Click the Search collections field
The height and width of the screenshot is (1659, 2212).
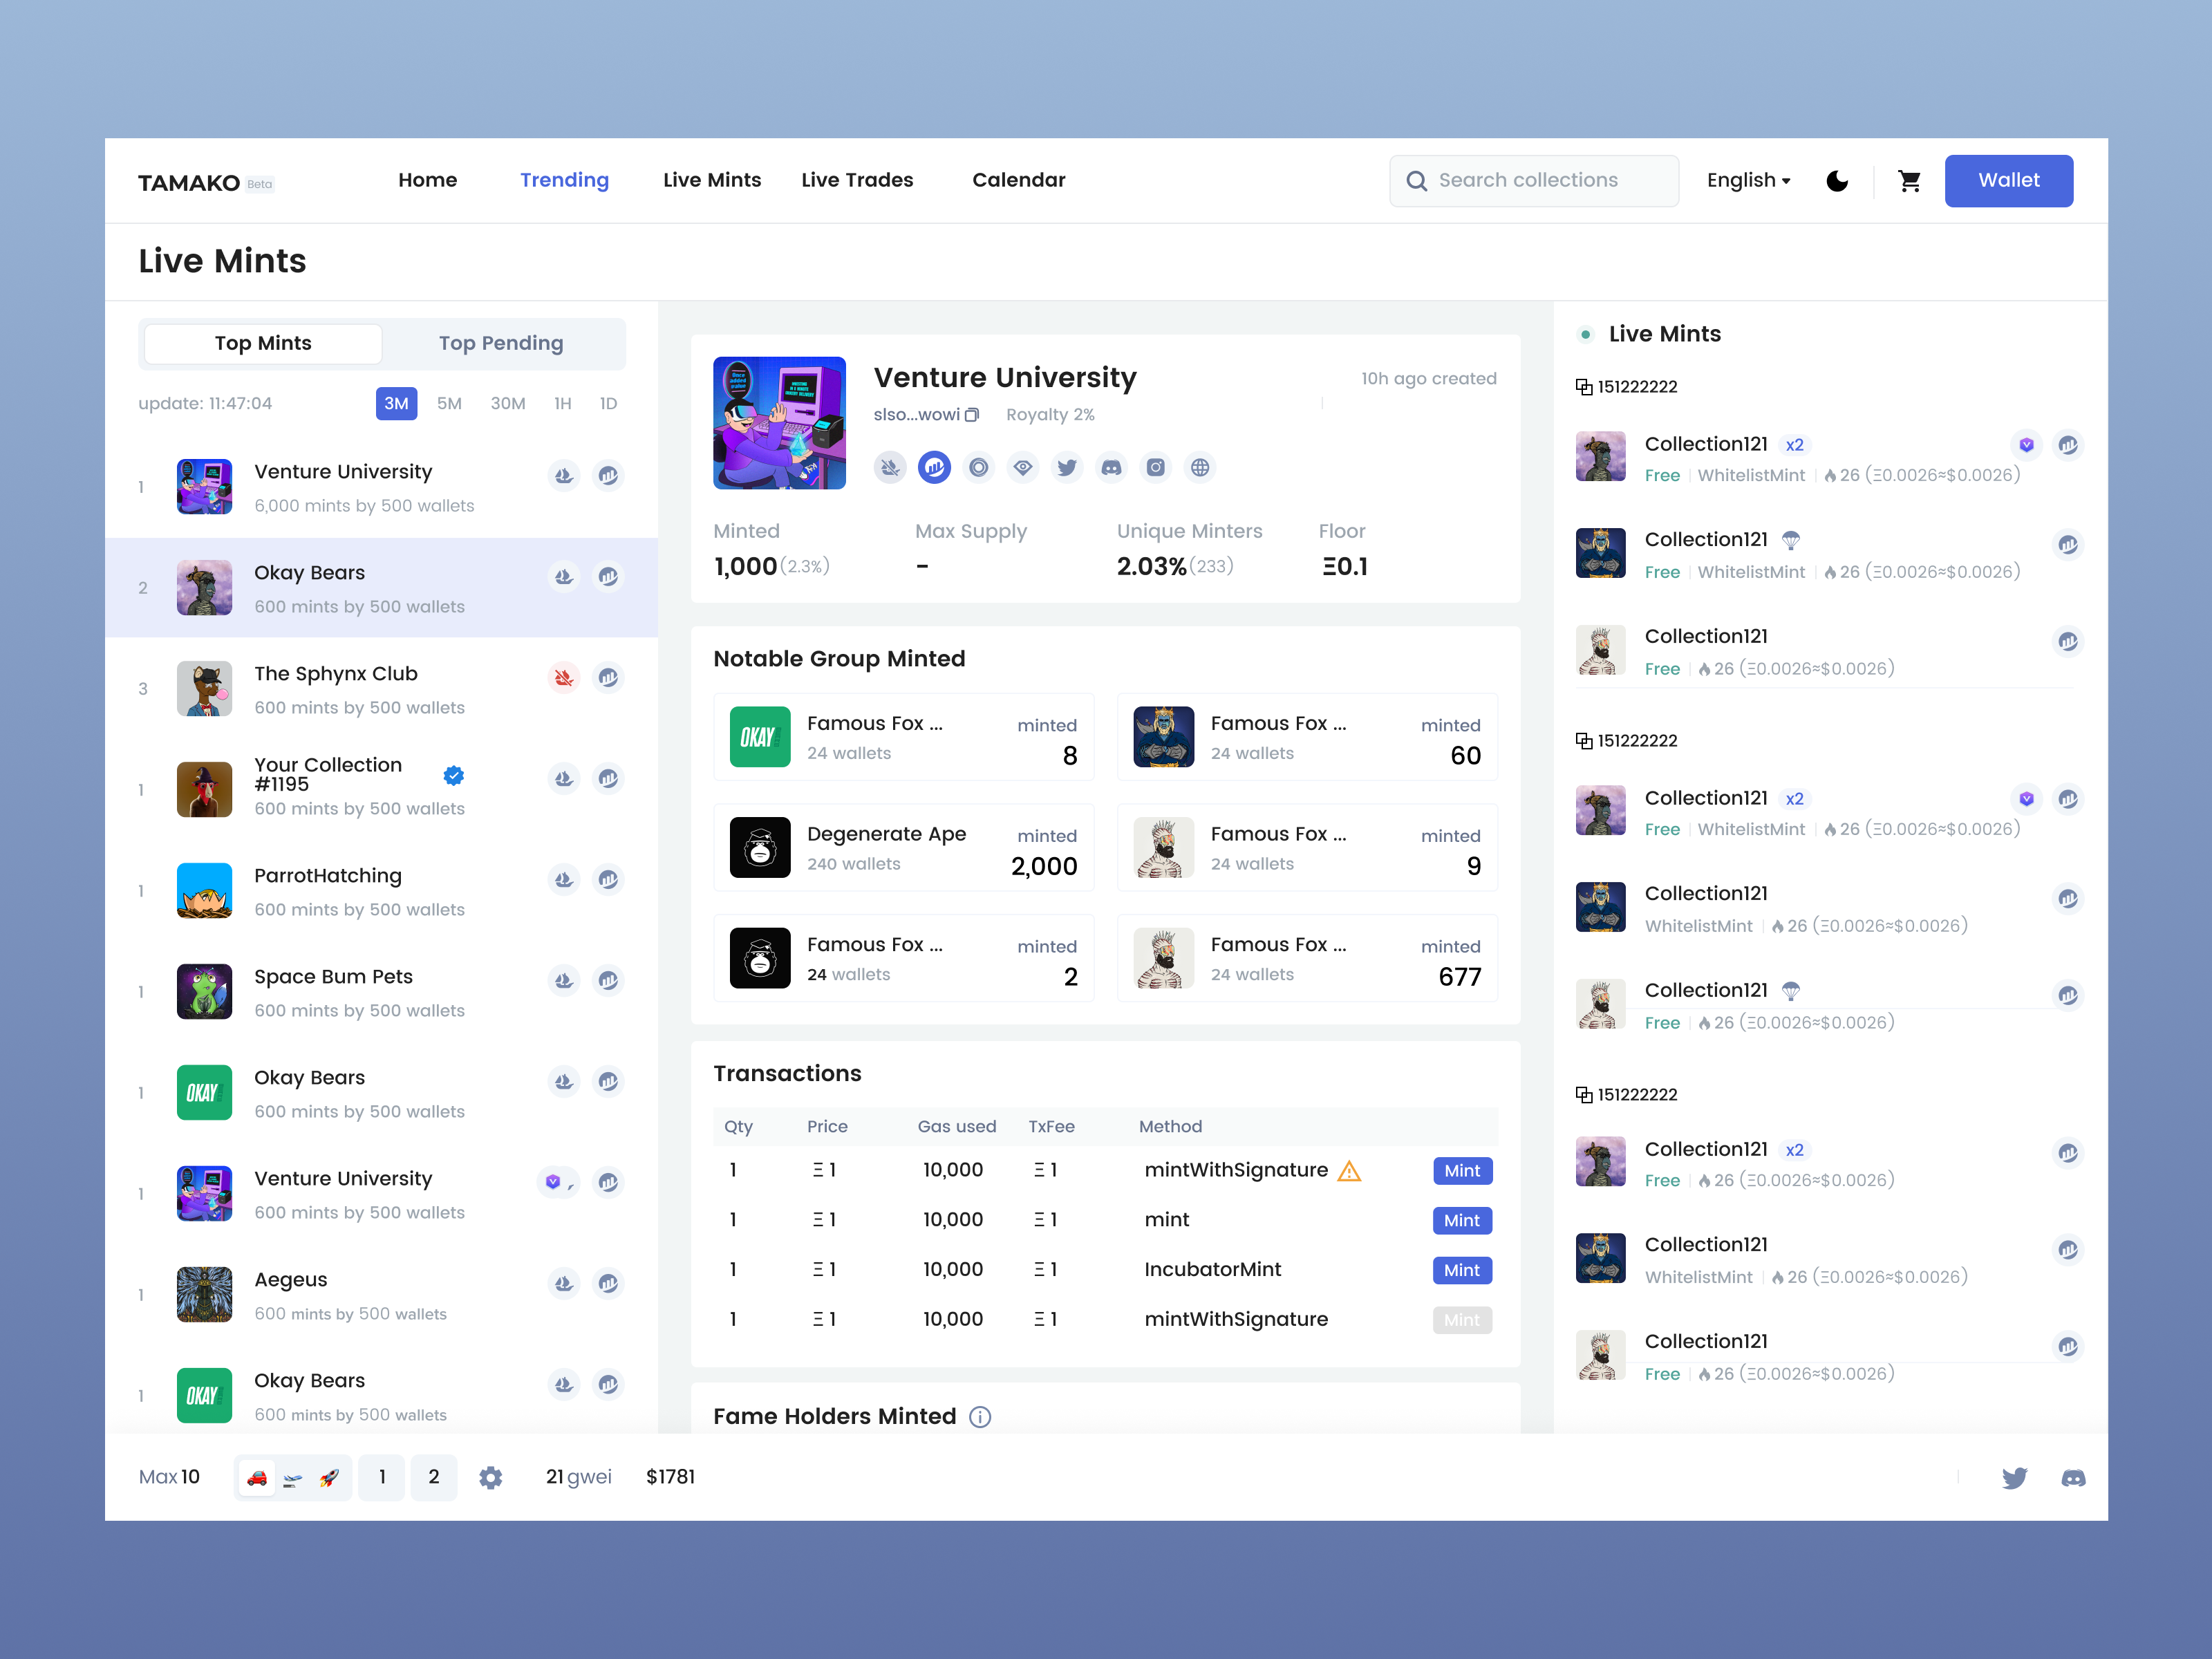pyautogui.click(x=1533, y=180)
